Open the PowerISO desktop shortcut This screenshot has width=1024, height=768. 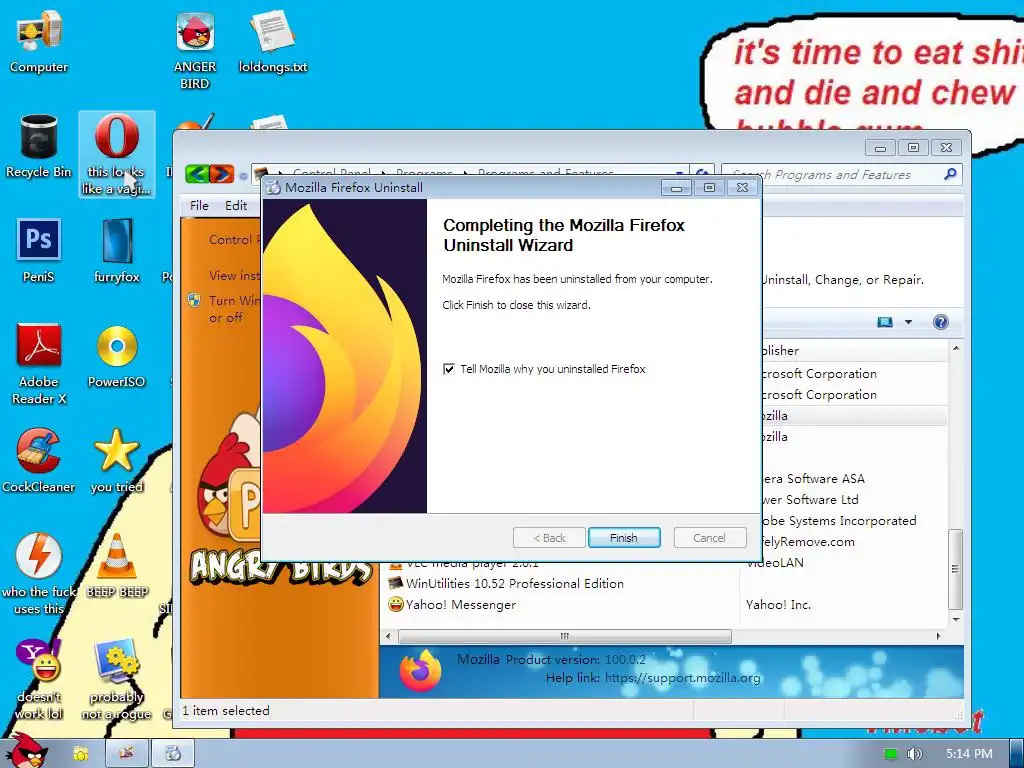pos(116,357)
